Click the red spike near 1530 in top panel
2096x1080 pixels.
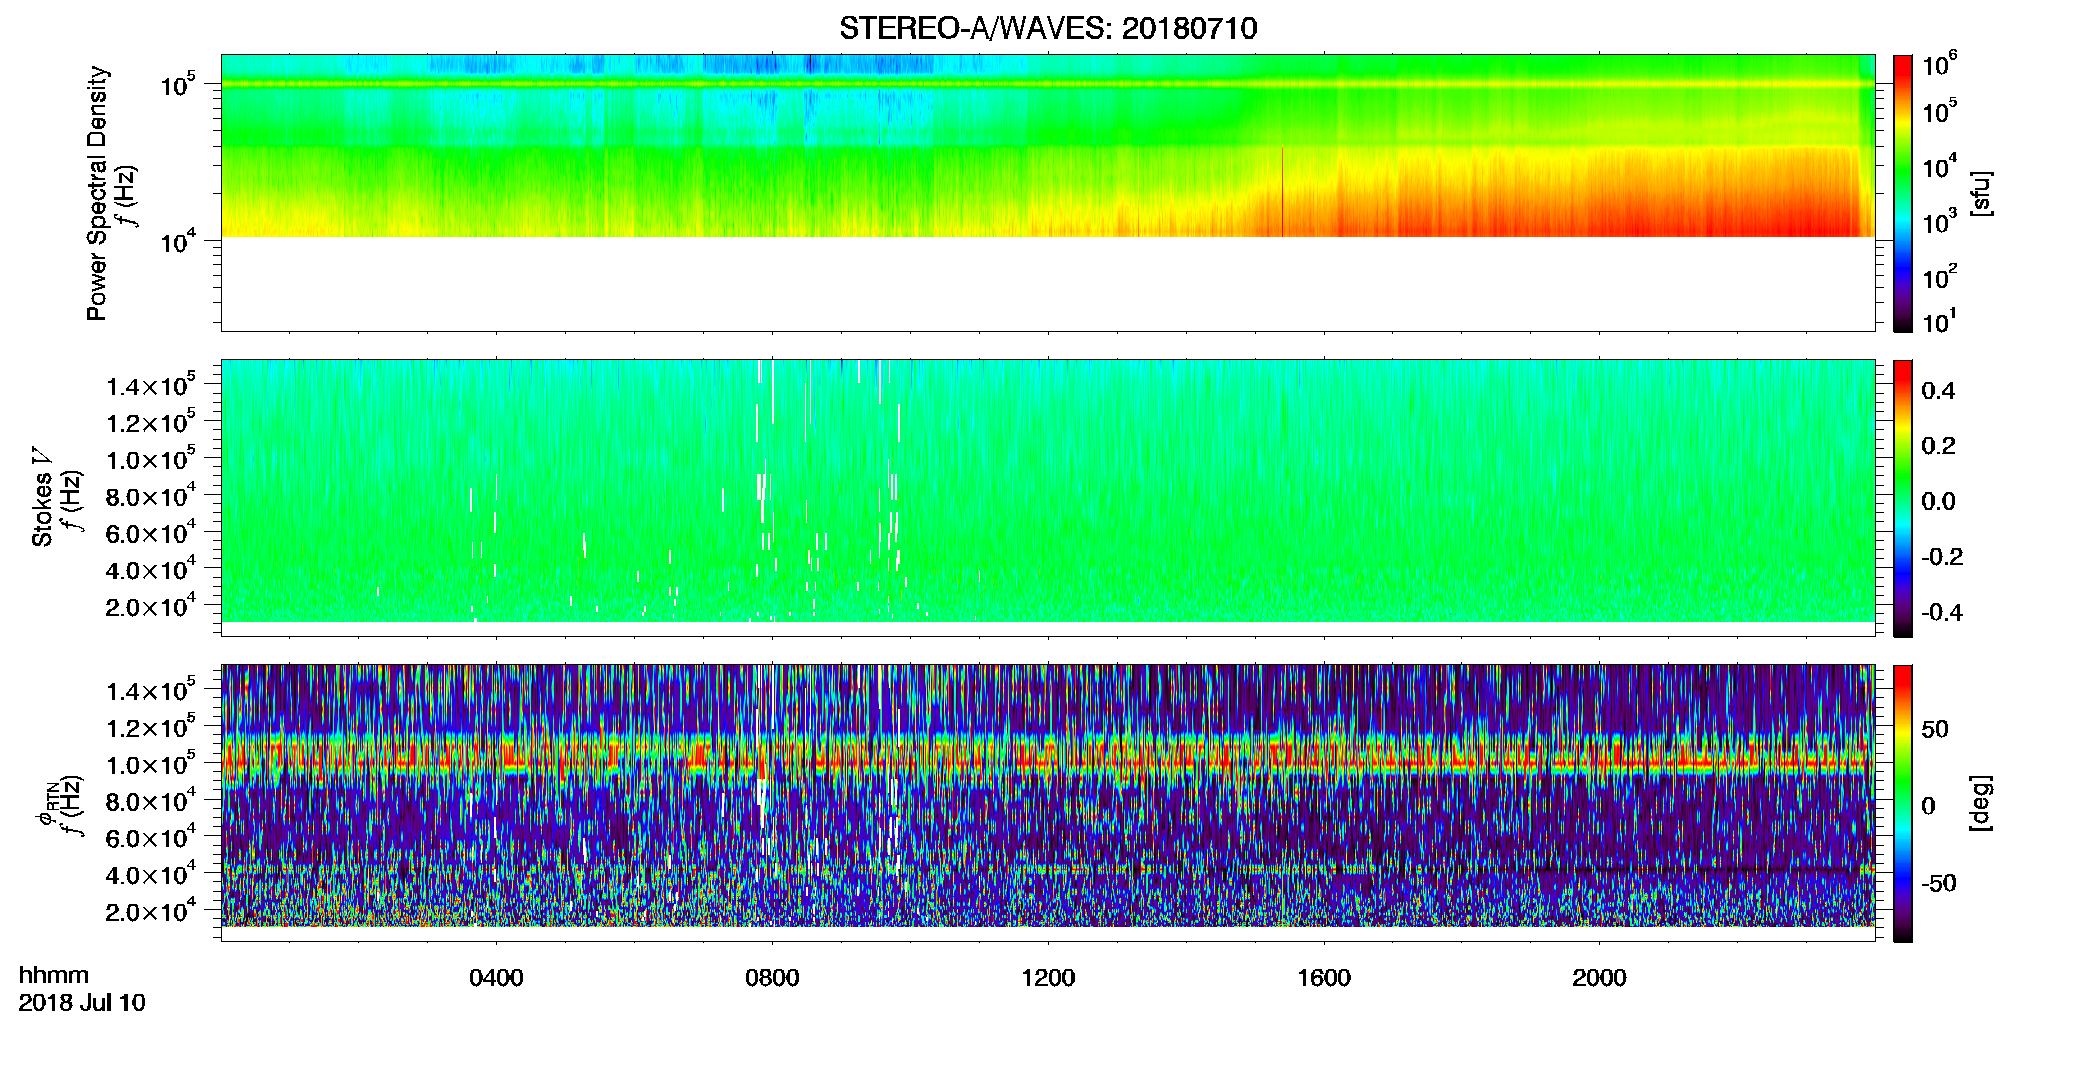pyautogui.click(x=1282, y=192)
